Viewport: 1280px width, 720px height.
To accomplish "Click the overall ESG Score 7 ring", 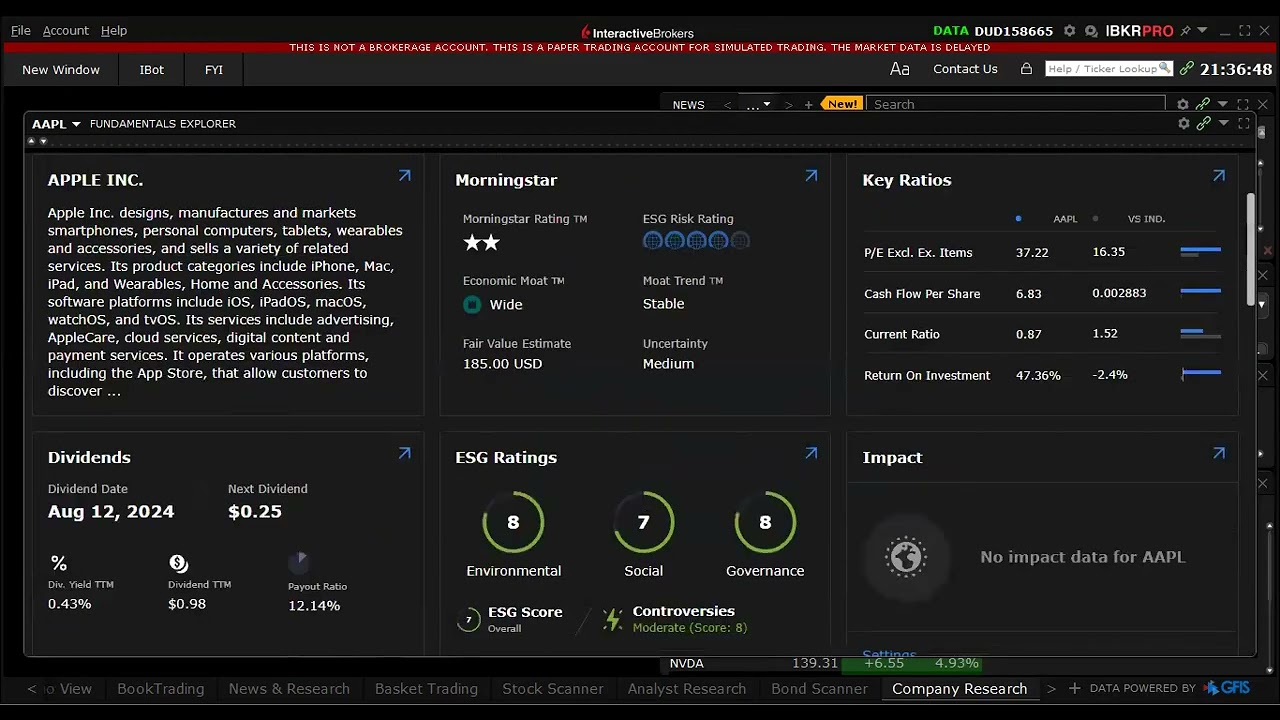I will [468, 620].
